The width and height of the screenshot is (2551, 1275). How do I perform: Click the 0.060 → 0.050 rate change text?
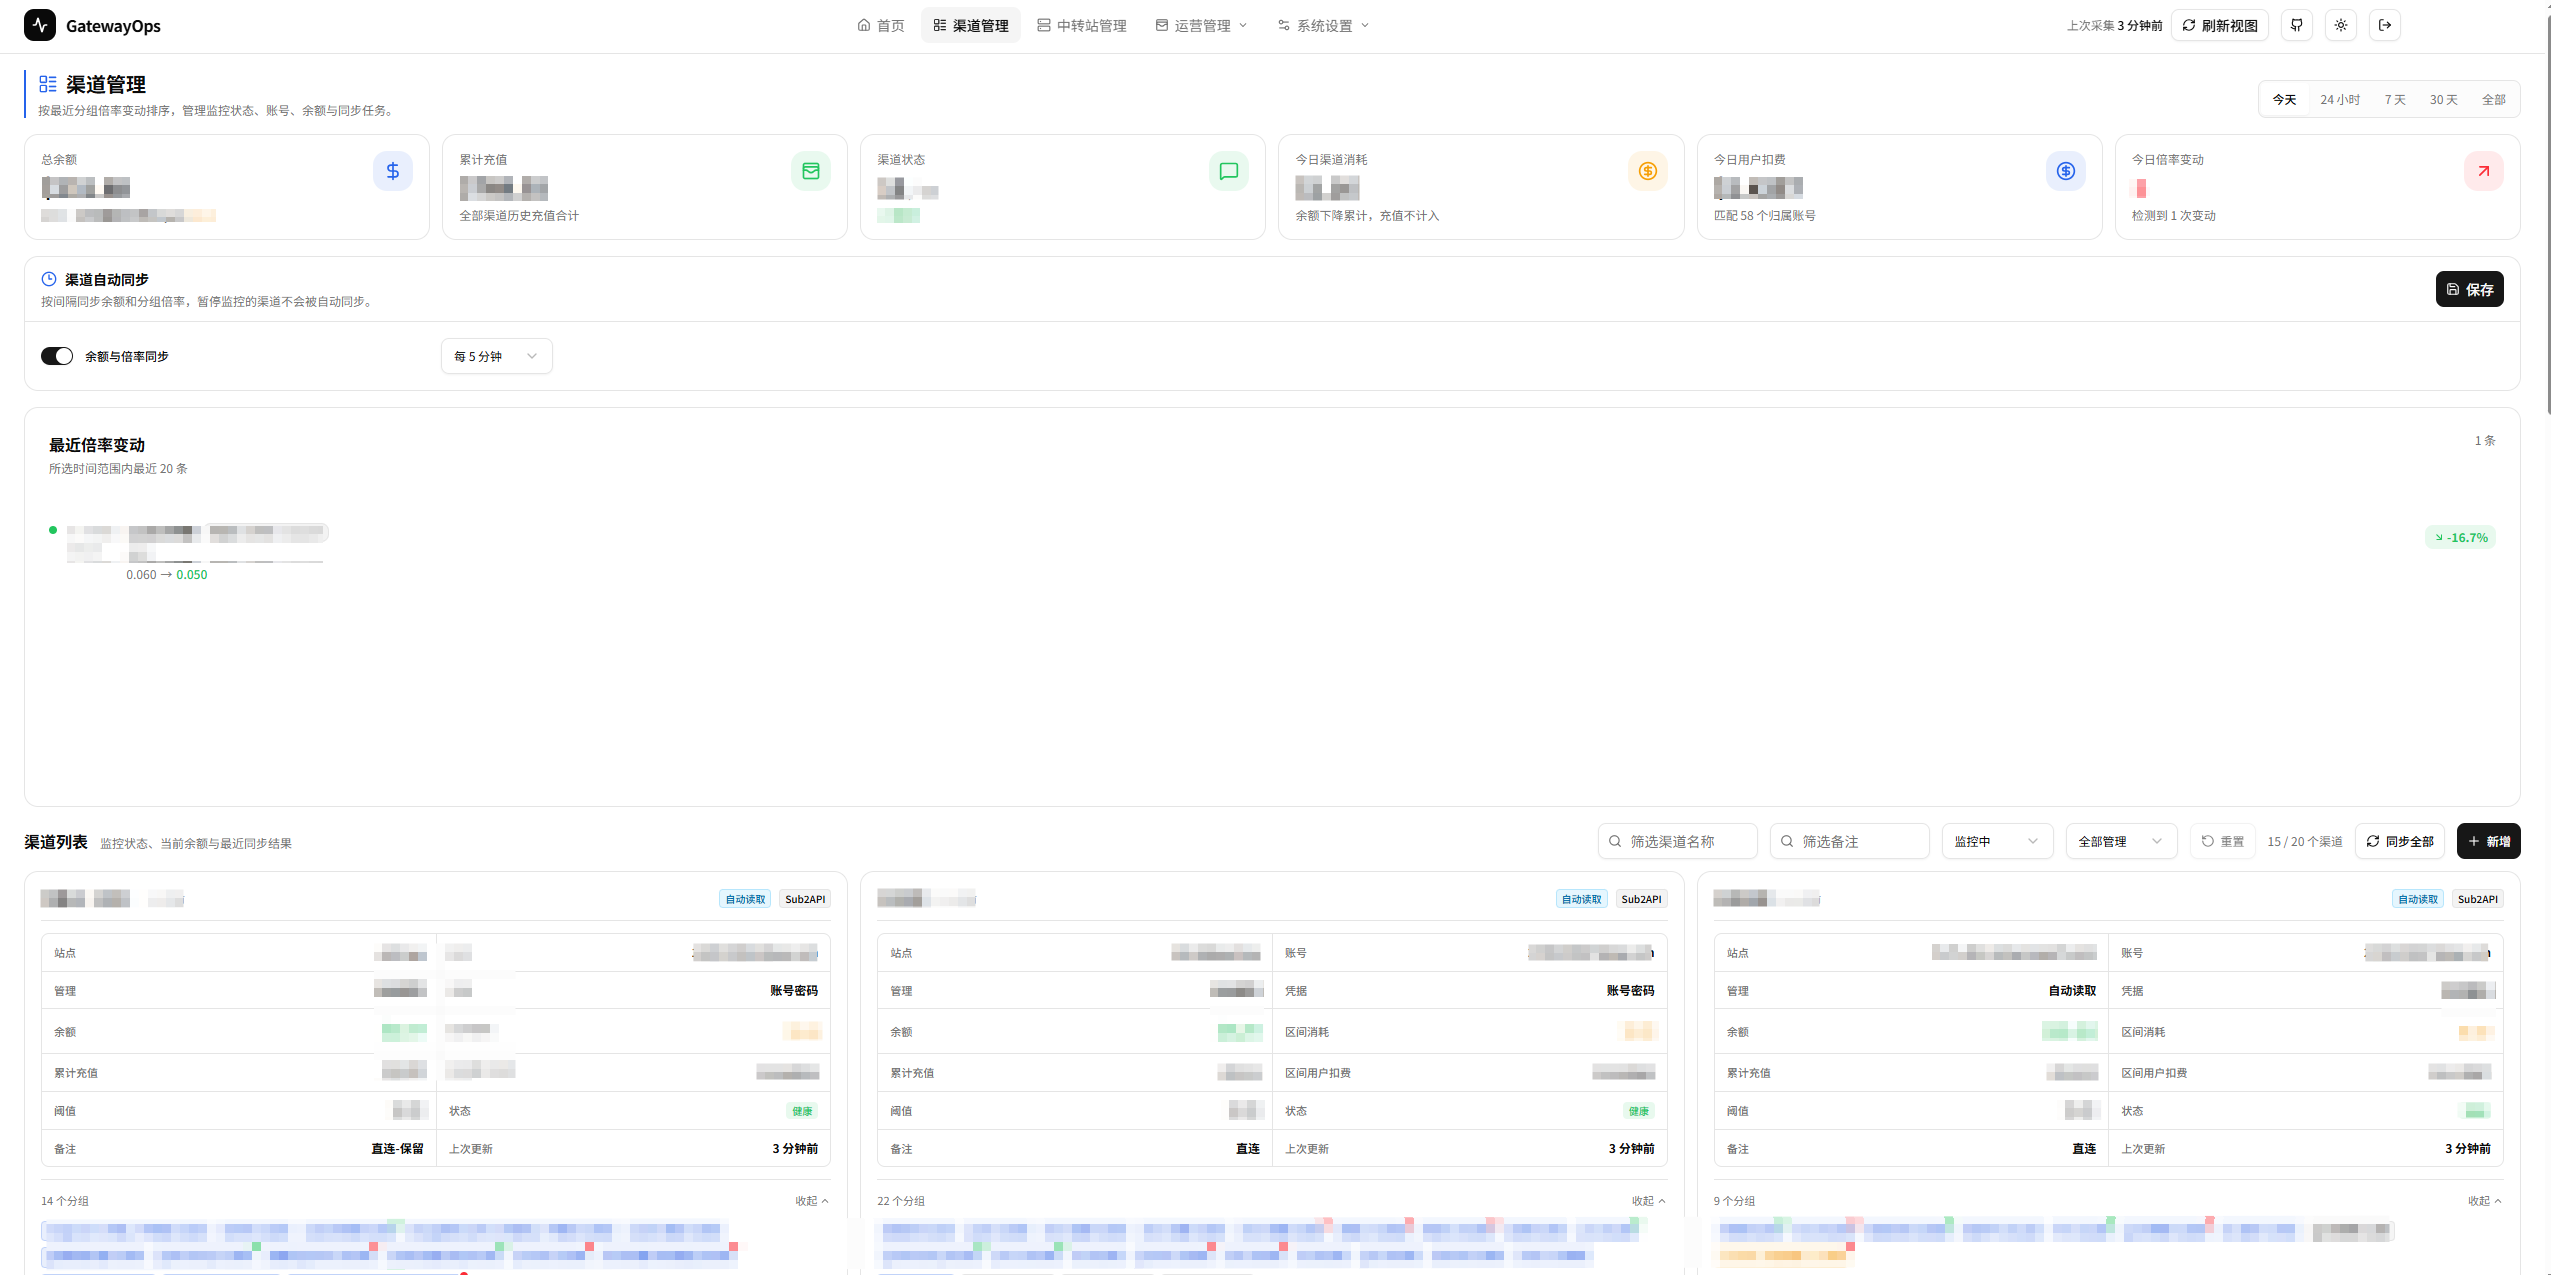(167, 575)
